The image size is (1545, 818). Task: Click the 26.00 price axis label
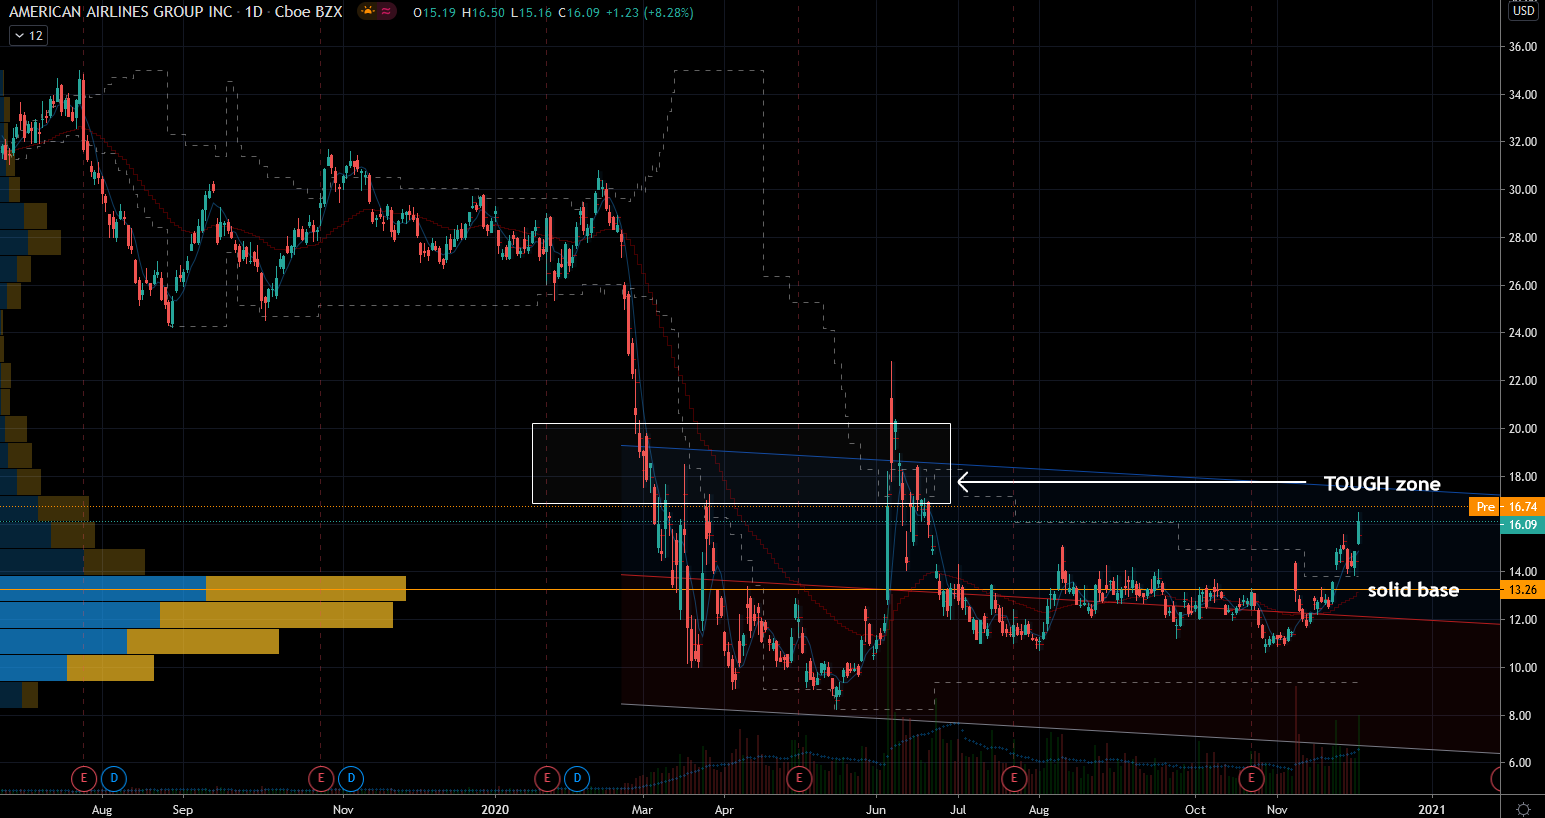pos(1522,286)
